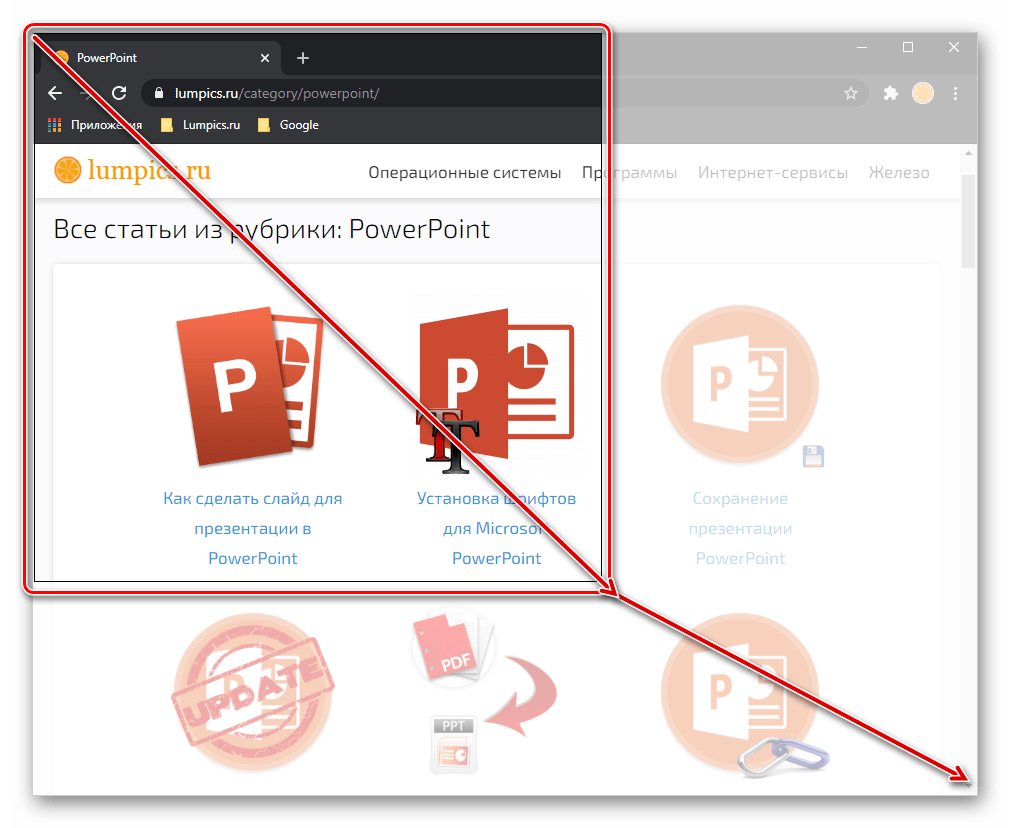Open the Chrome profile avatar
Screen dimensions: 1010x828
(x=922, y=93)
